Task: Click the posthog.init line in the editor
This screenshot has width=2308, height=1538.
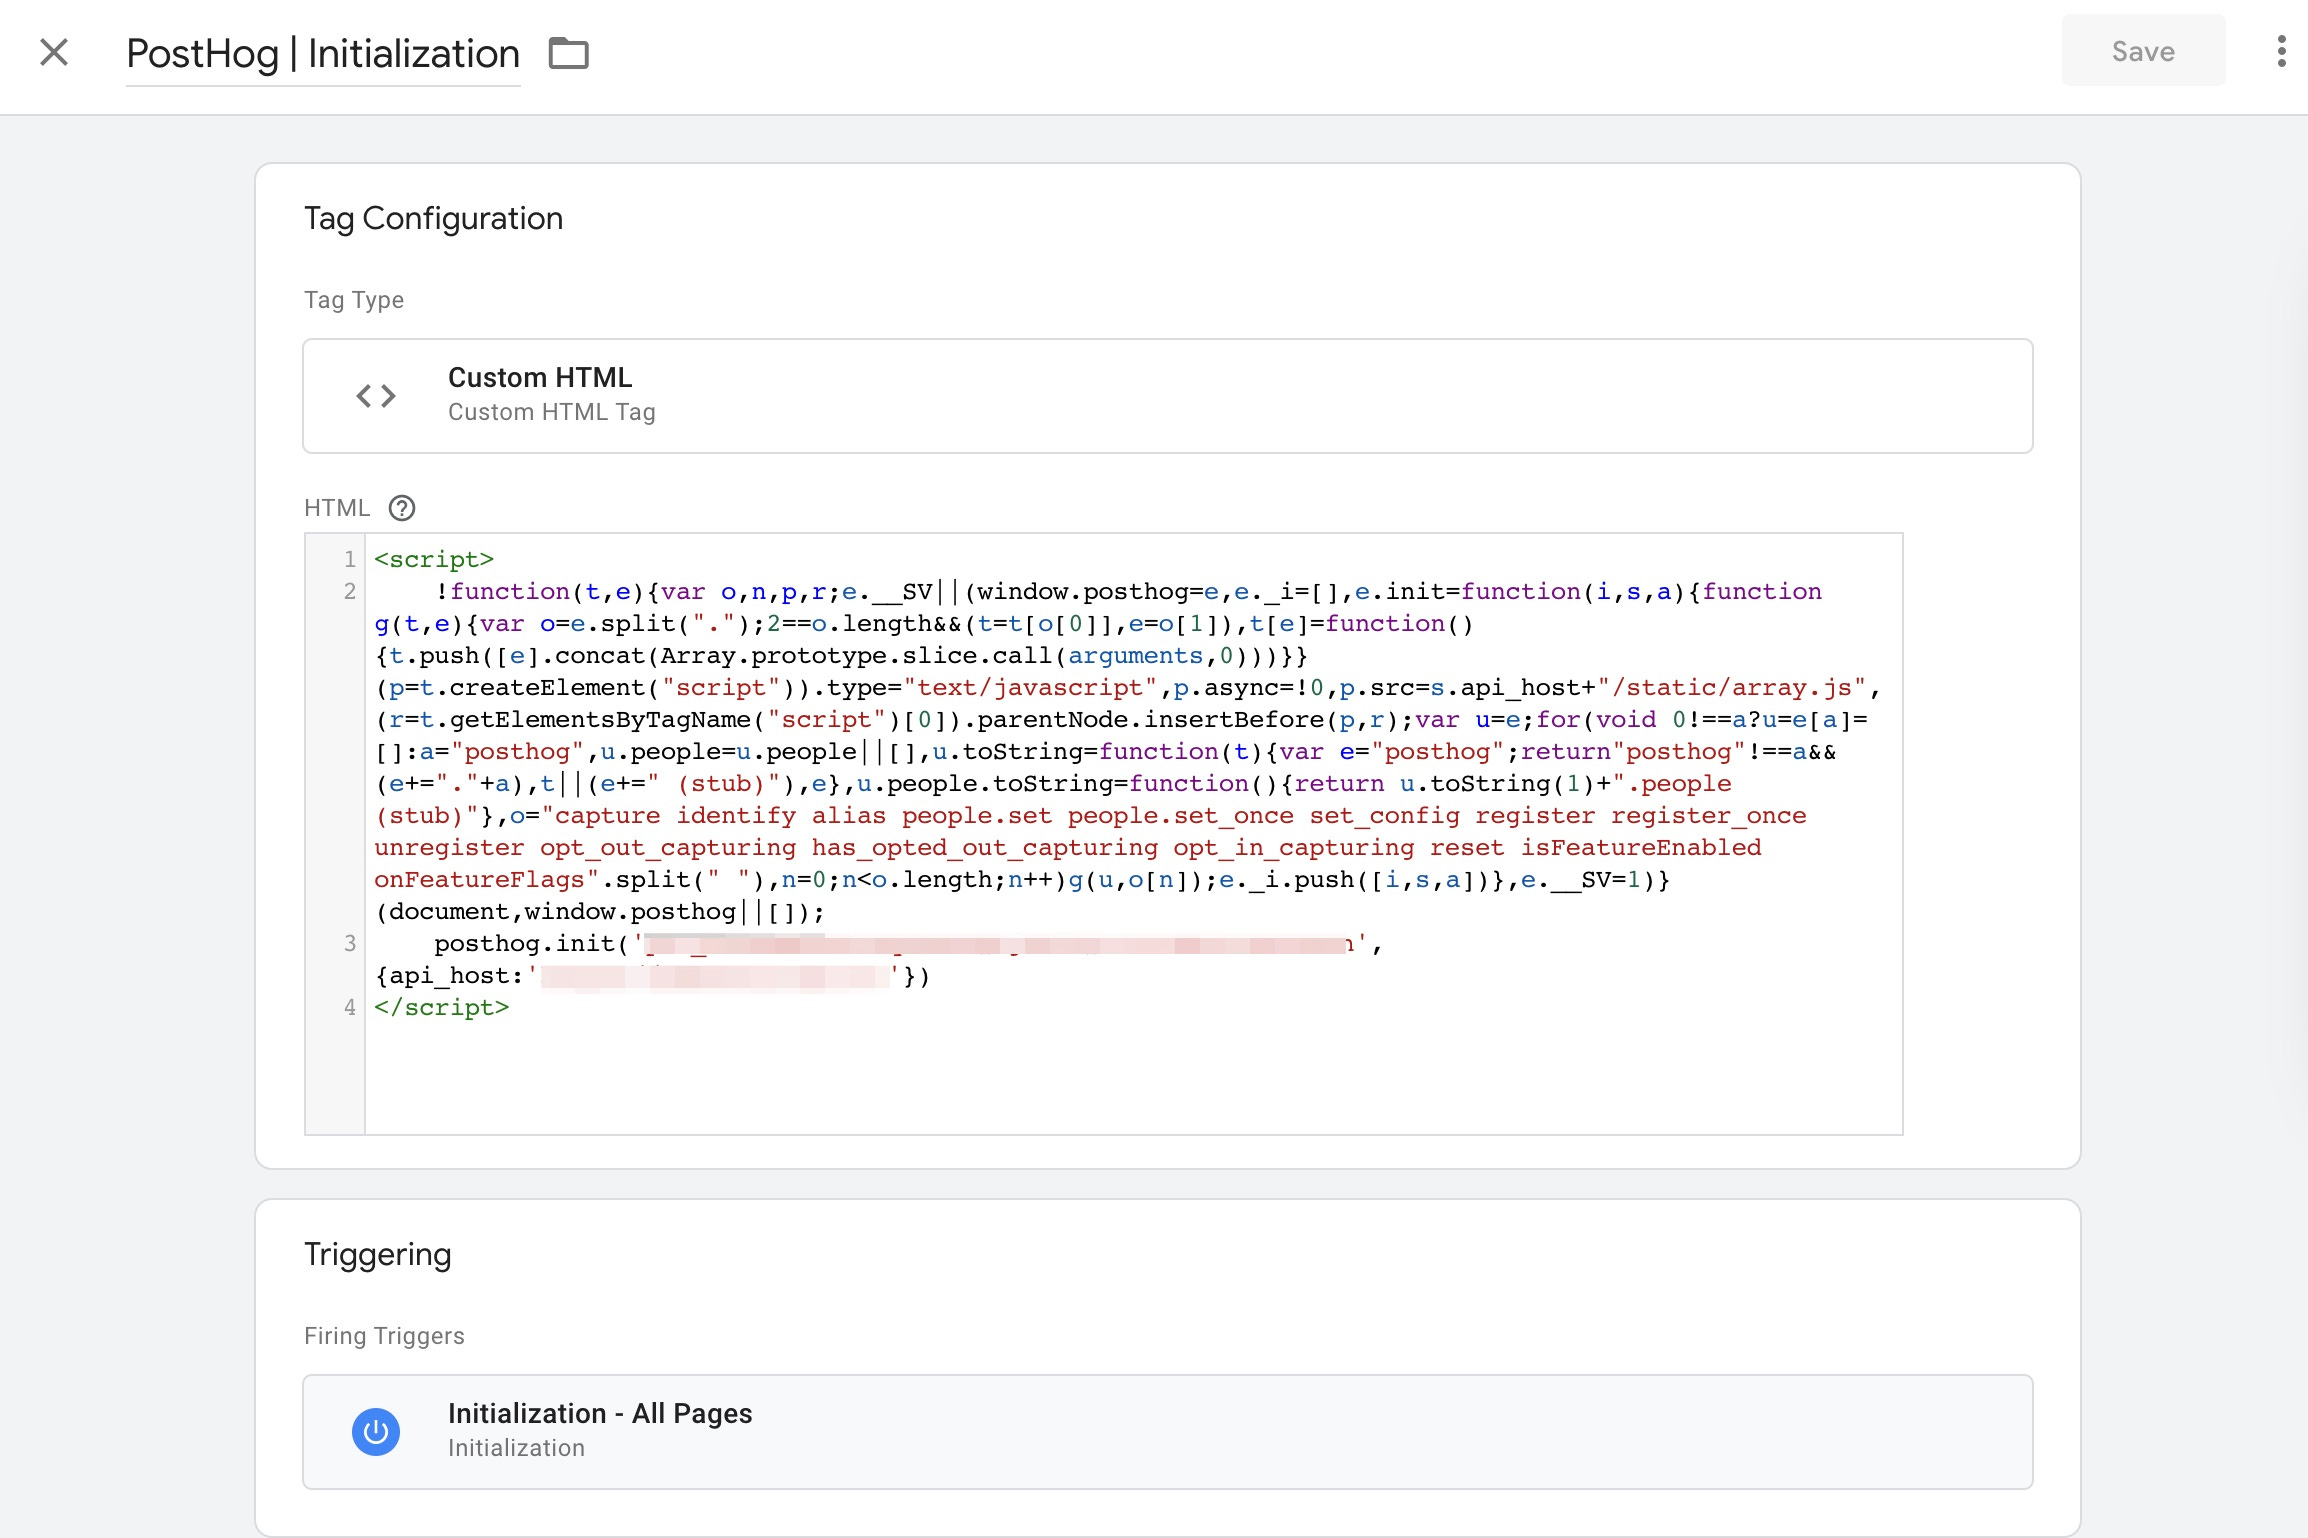Action: tap(908, 943)
